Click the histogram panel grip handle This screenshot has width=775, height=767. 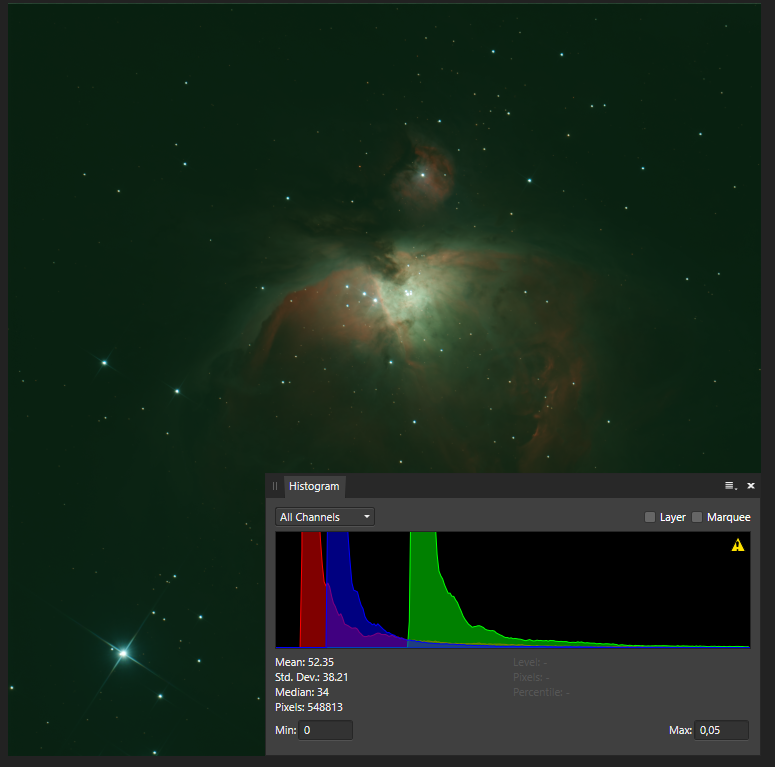(x=275, y=486)
